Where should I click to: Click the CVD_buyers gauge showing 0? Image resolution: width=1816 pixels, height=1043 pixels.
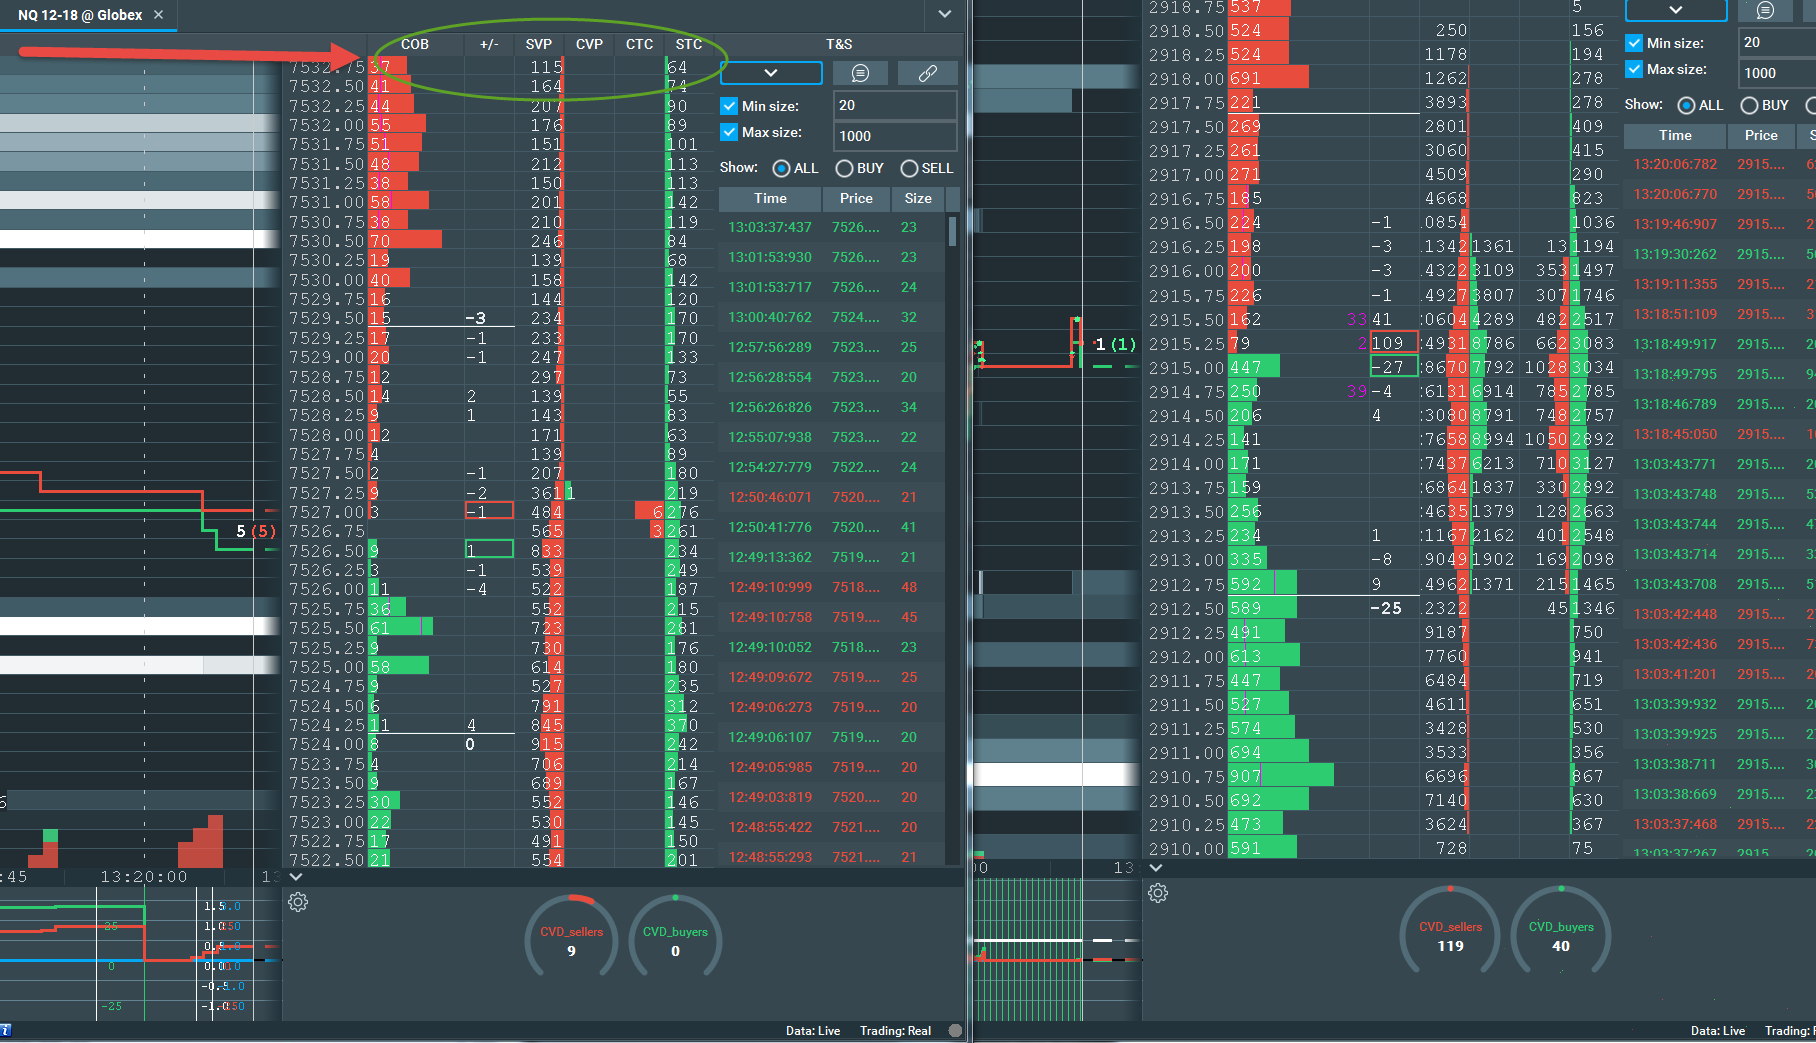(x=675, y=936)
